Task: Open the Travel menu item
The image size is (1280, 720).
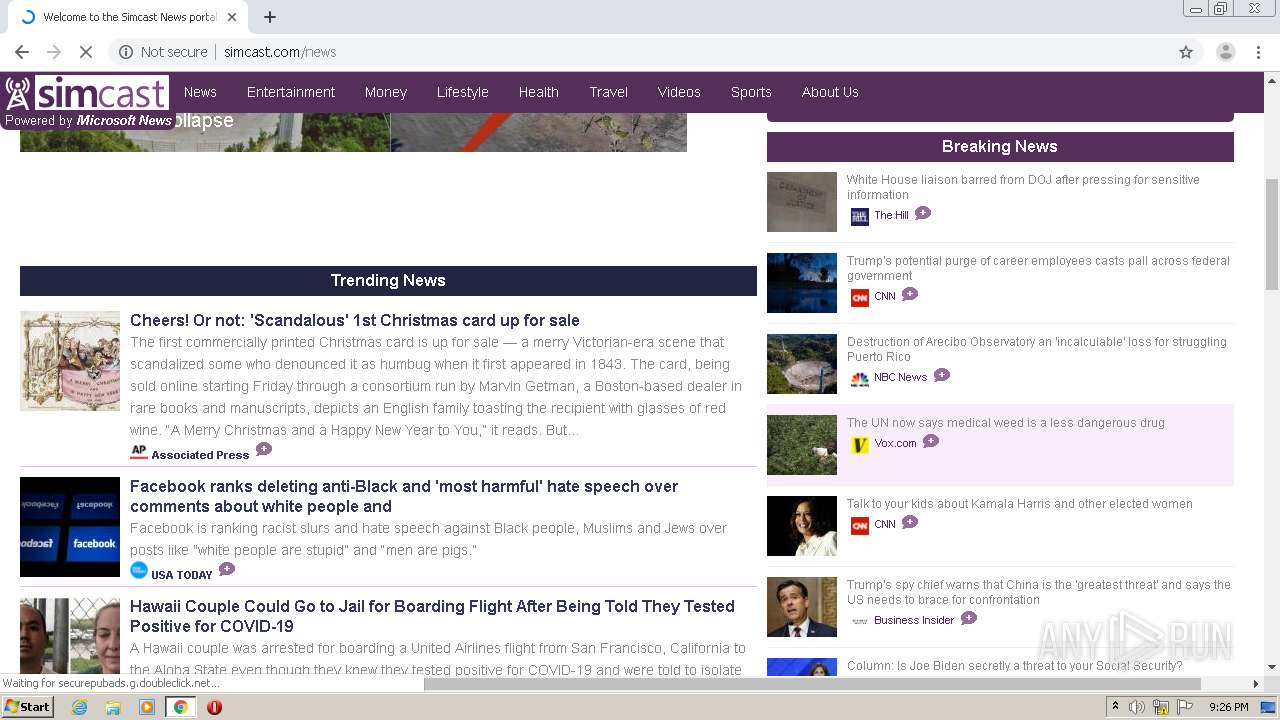Action: tap(609, 92)
